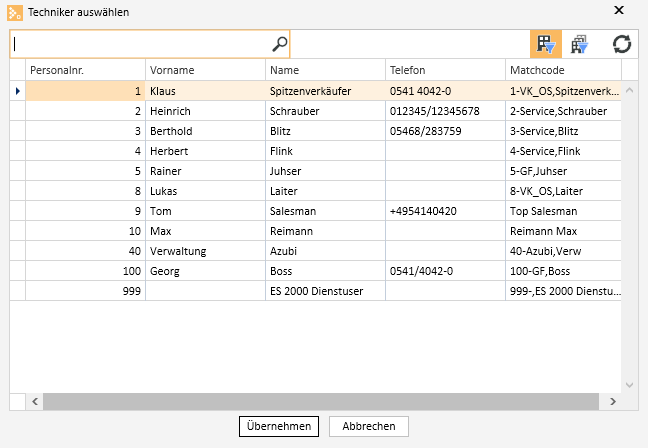Click matchcode 40-Azubi,Verw
The height and width of the screenshot is (448, 648).
(x=563, y=251)
